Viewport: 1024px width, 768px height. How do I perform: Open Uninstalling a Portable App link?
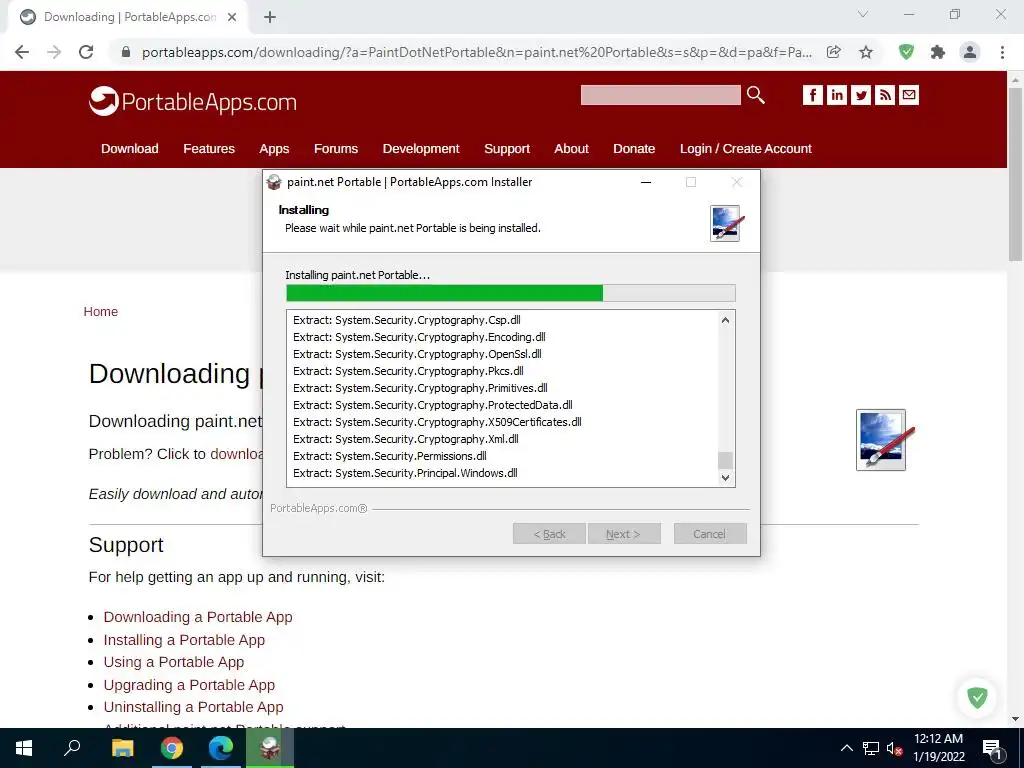click(x=193, y=707)
